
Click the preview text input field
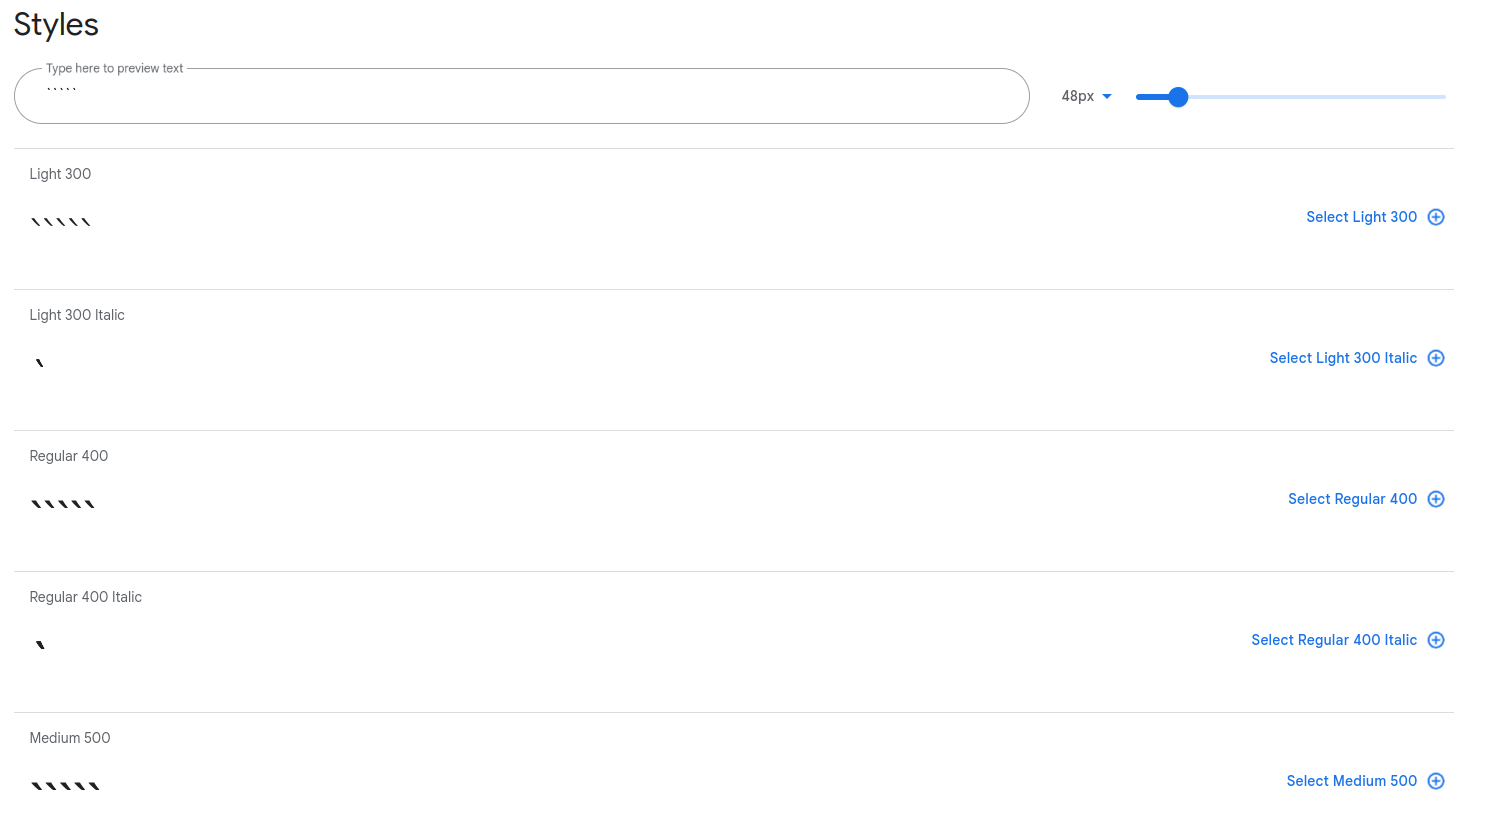[x=520, y=96]
